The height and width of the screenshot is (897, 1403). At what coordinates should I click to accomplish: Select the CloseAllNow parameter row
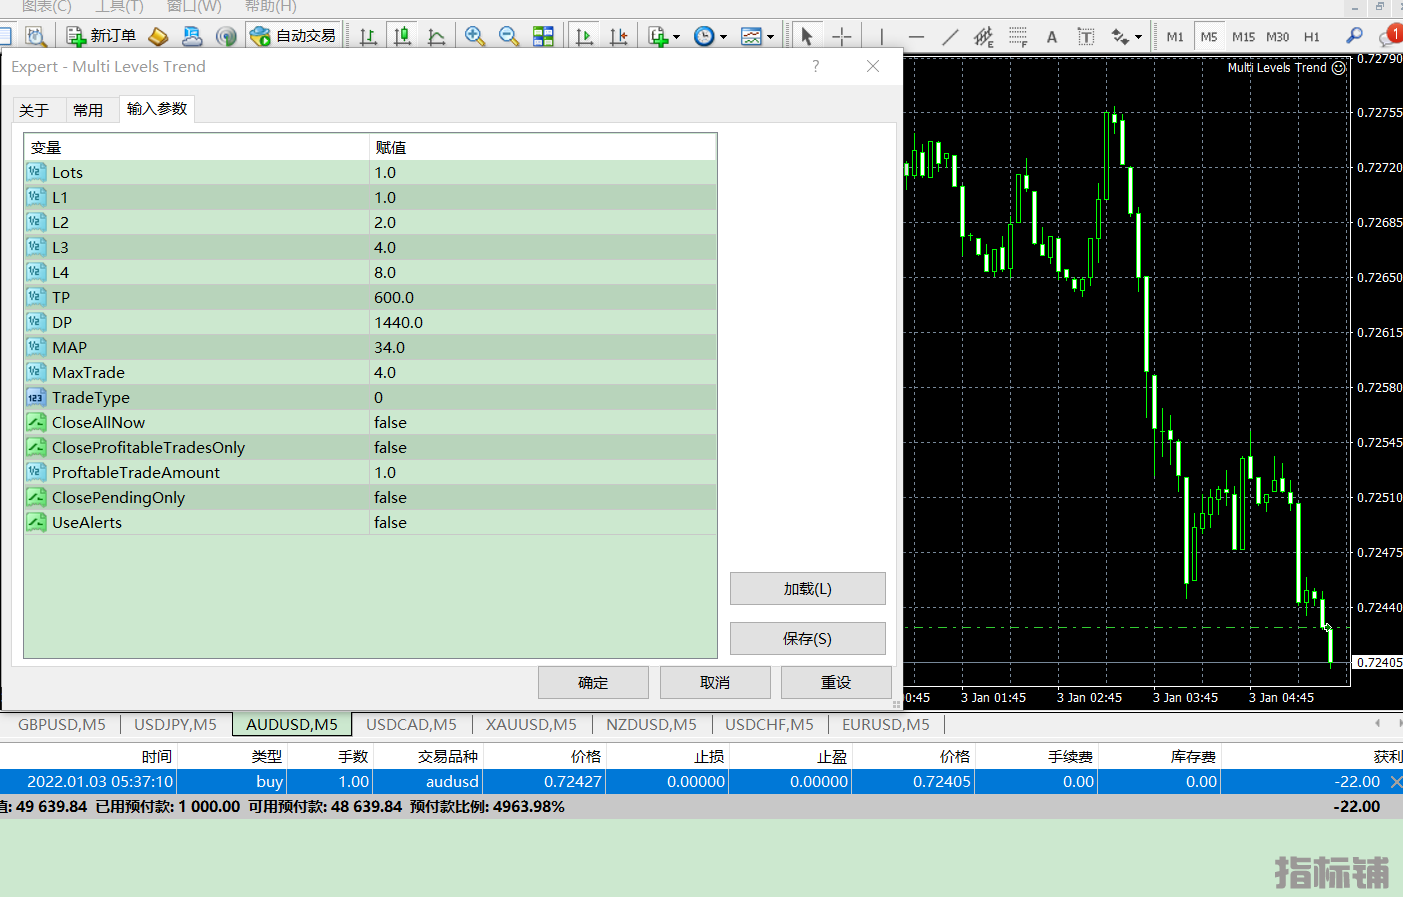(370, 422)
